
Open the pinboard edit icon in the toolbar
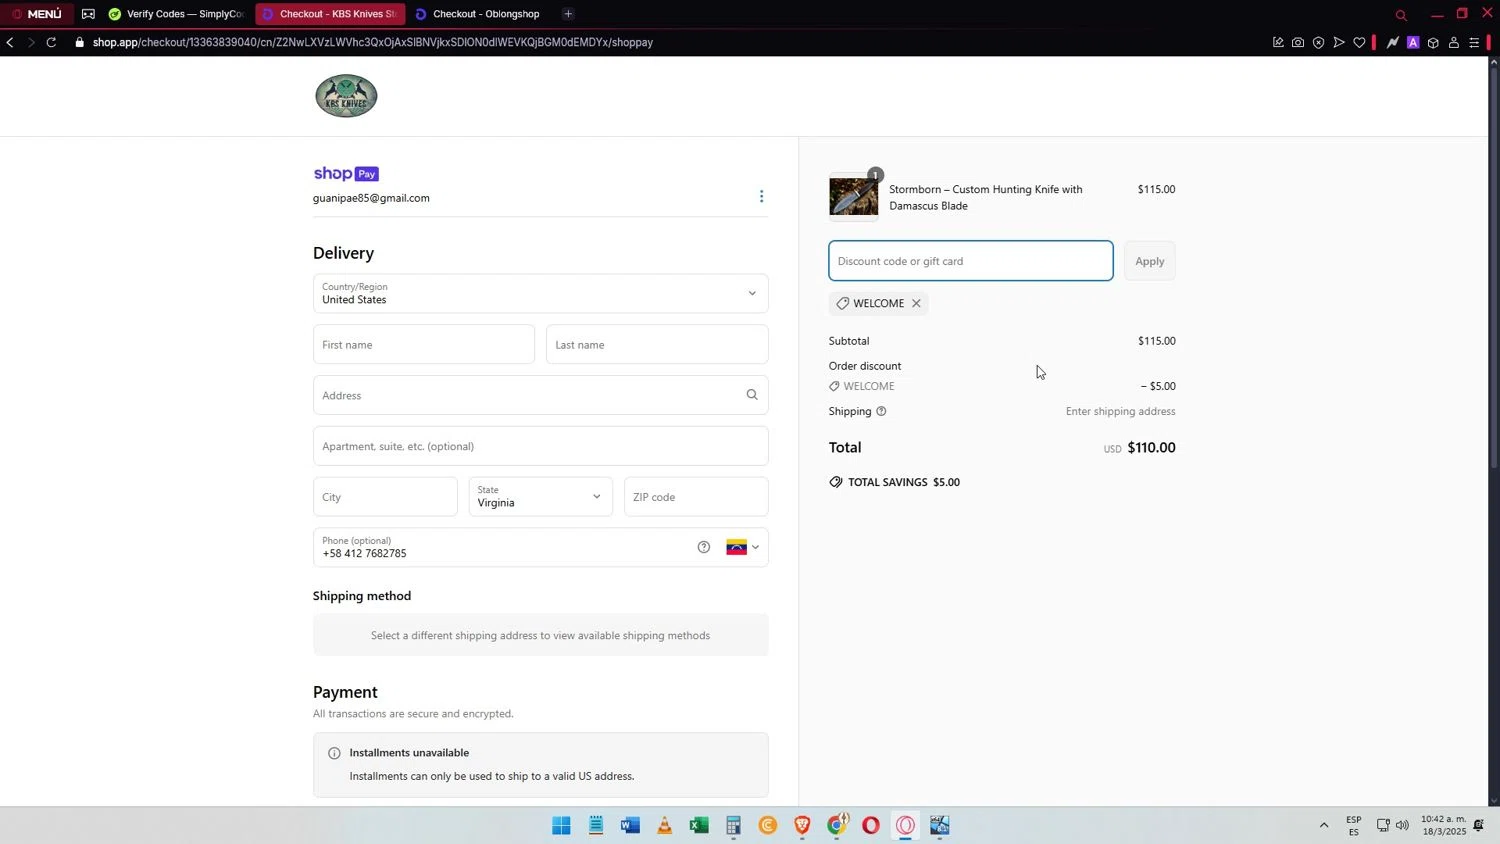coord(1278,42)
